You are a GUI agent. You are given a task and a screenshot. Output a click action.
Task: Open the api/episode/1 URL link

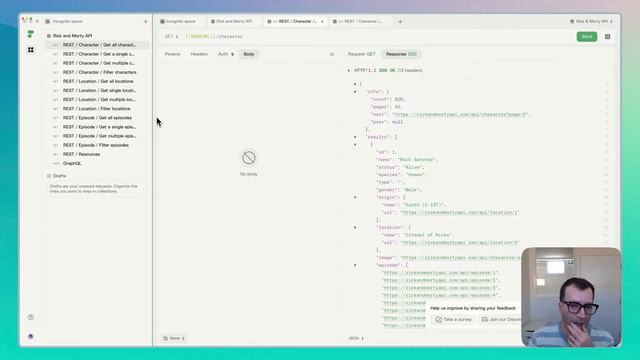pyautogui.click(x=440, y=273)
